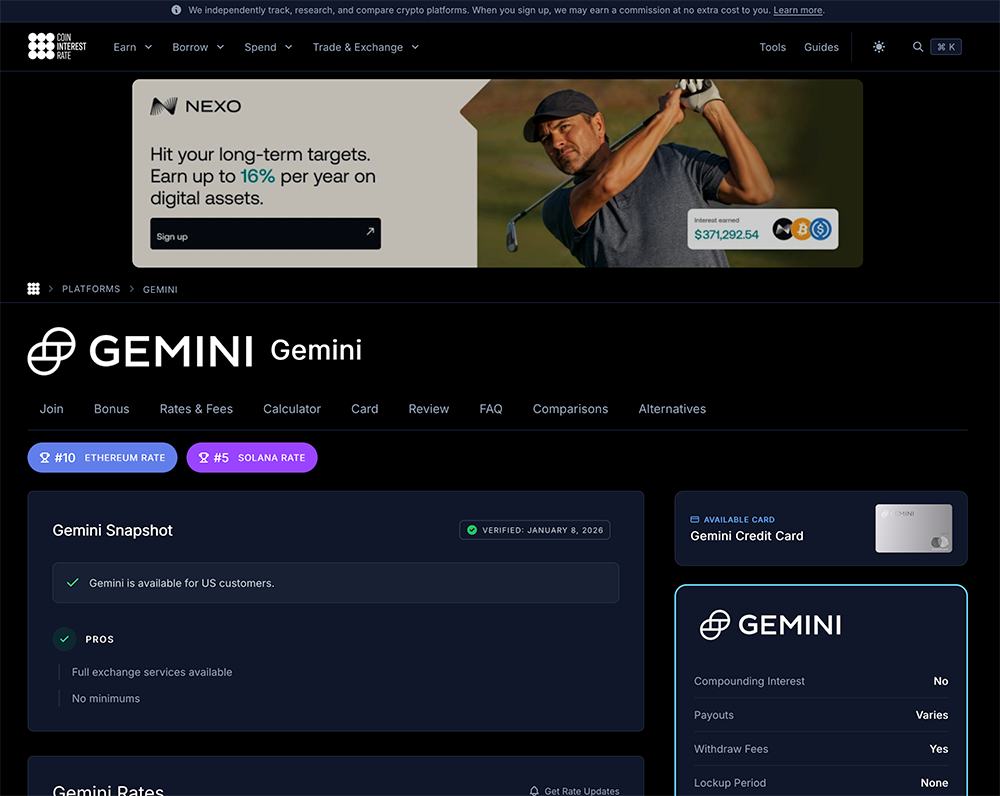Image resolution: width=1000 pixels, height=796 pixels.
Task: Open the Tools menu item
Action: point(772,47)
